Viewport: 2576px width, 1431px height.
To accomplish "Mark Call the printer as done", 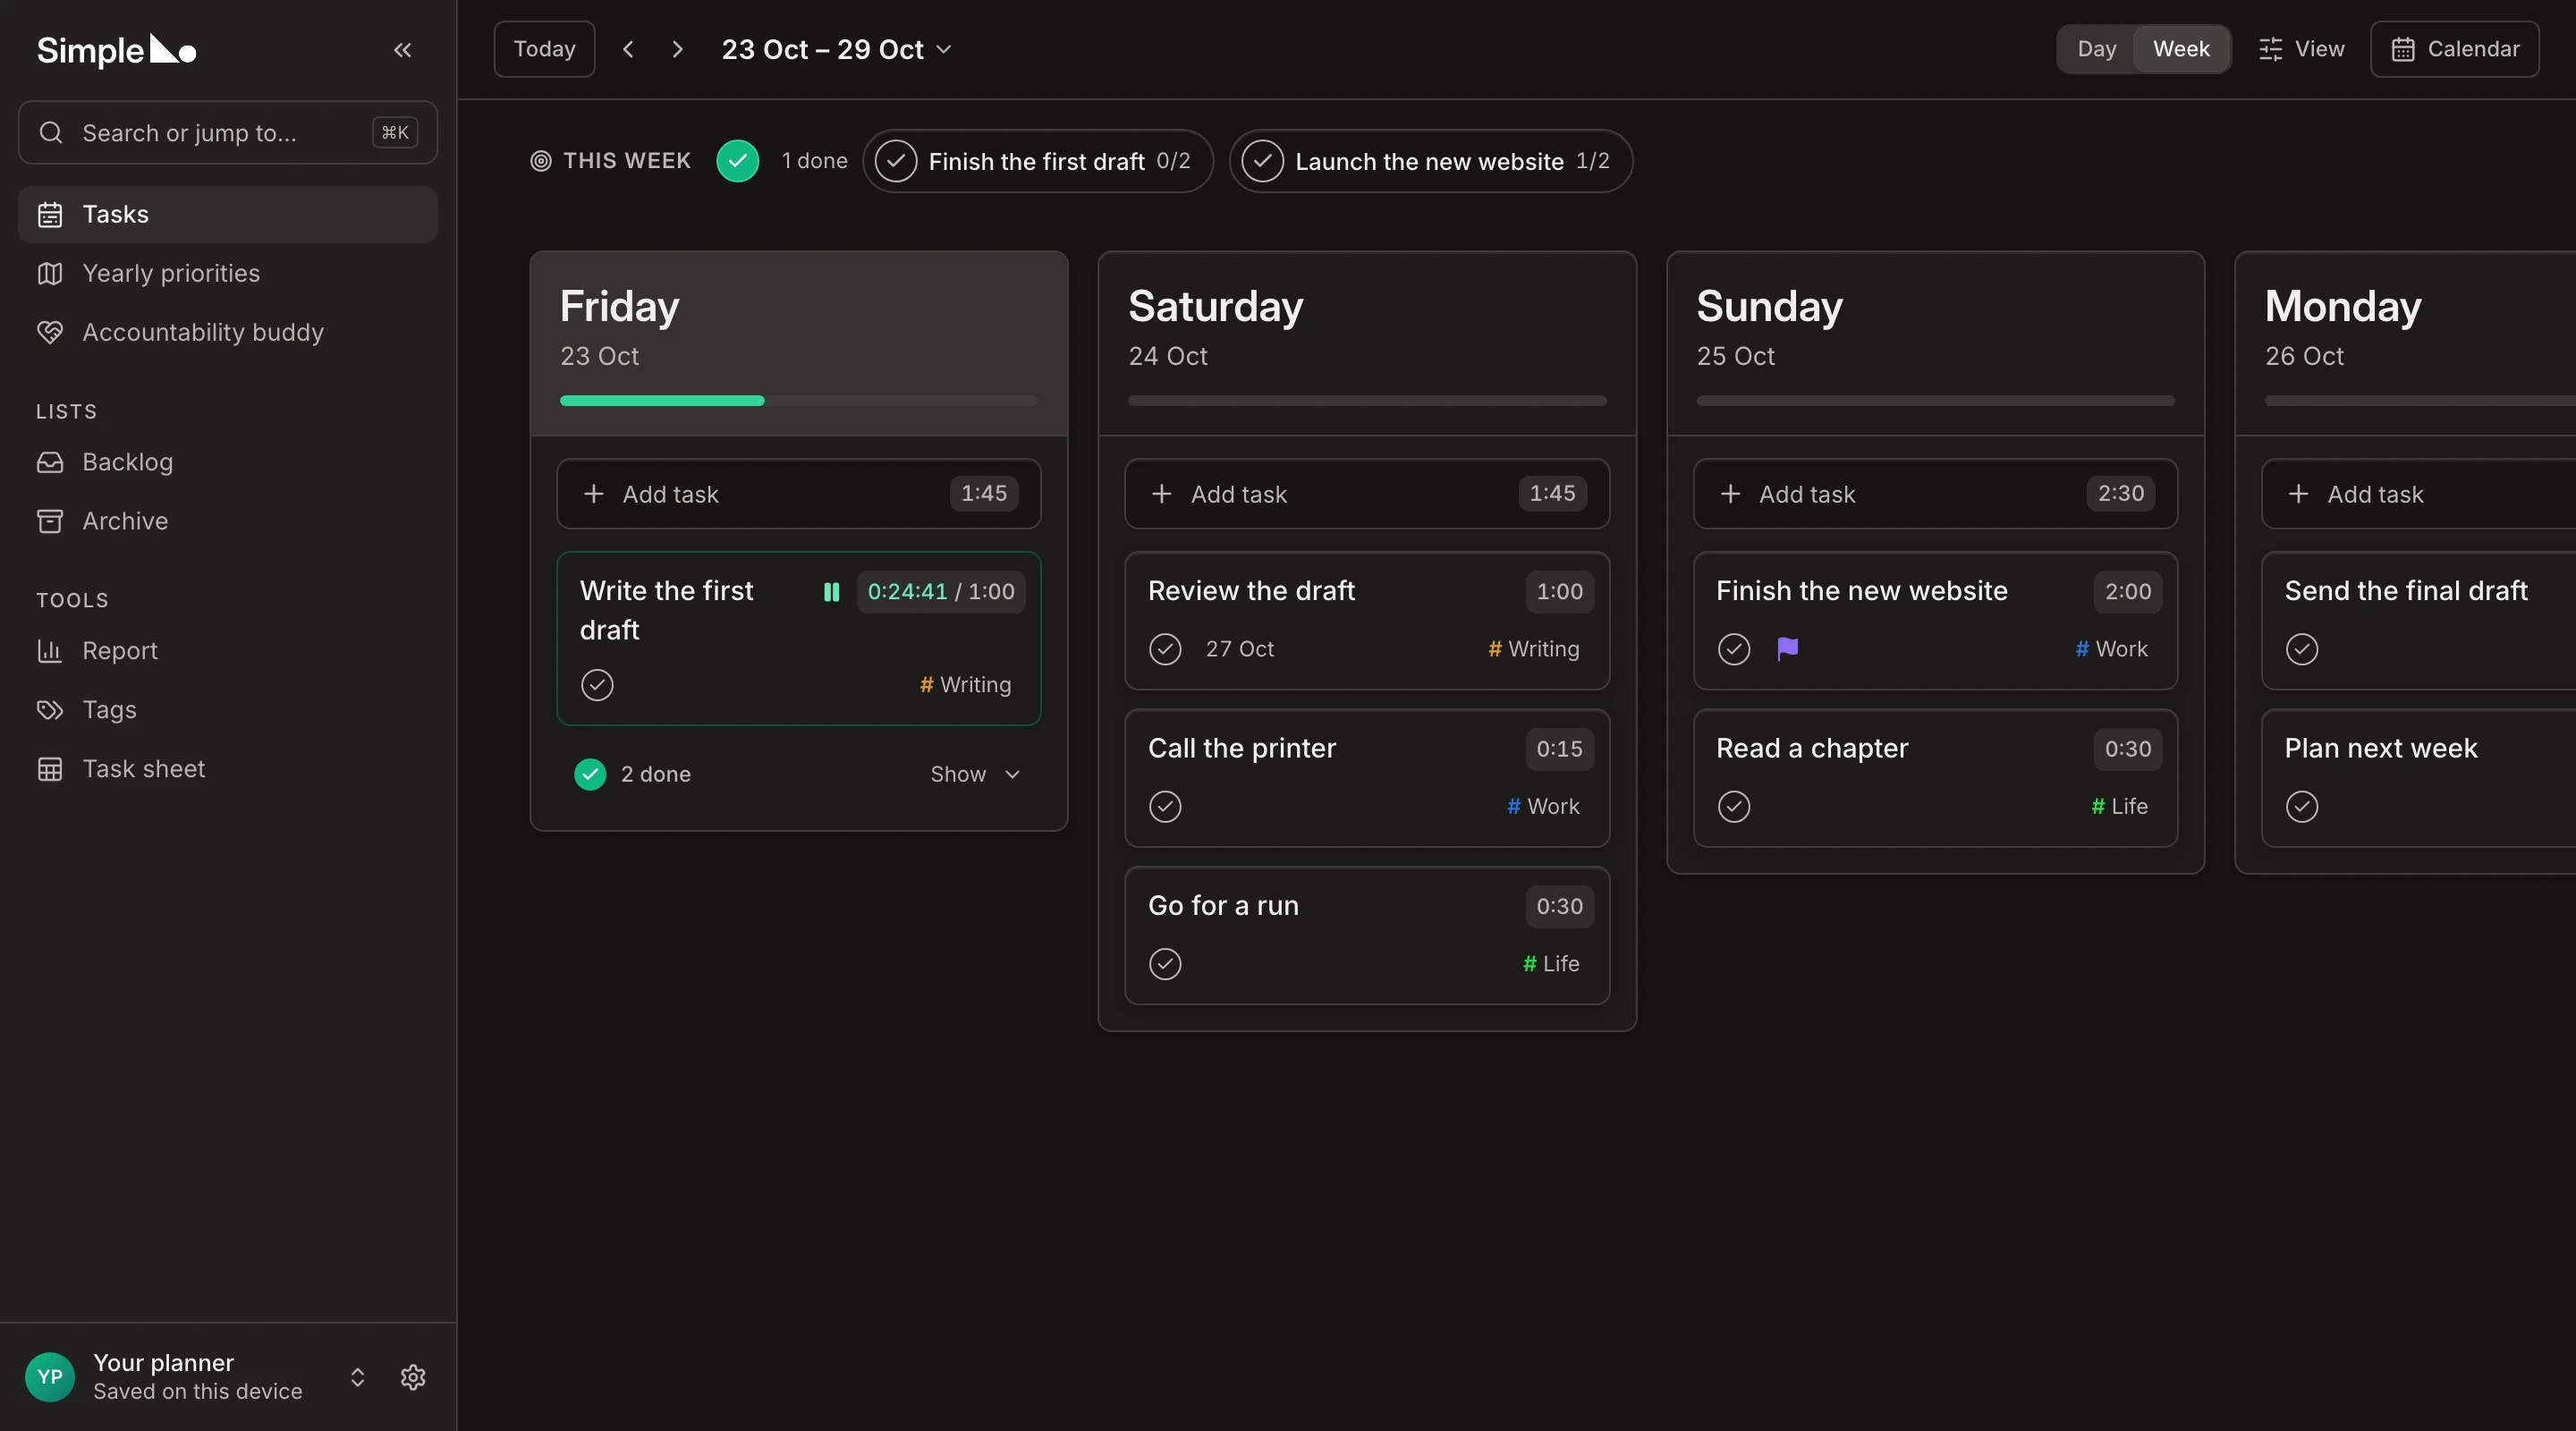I will coord(1165,806).
